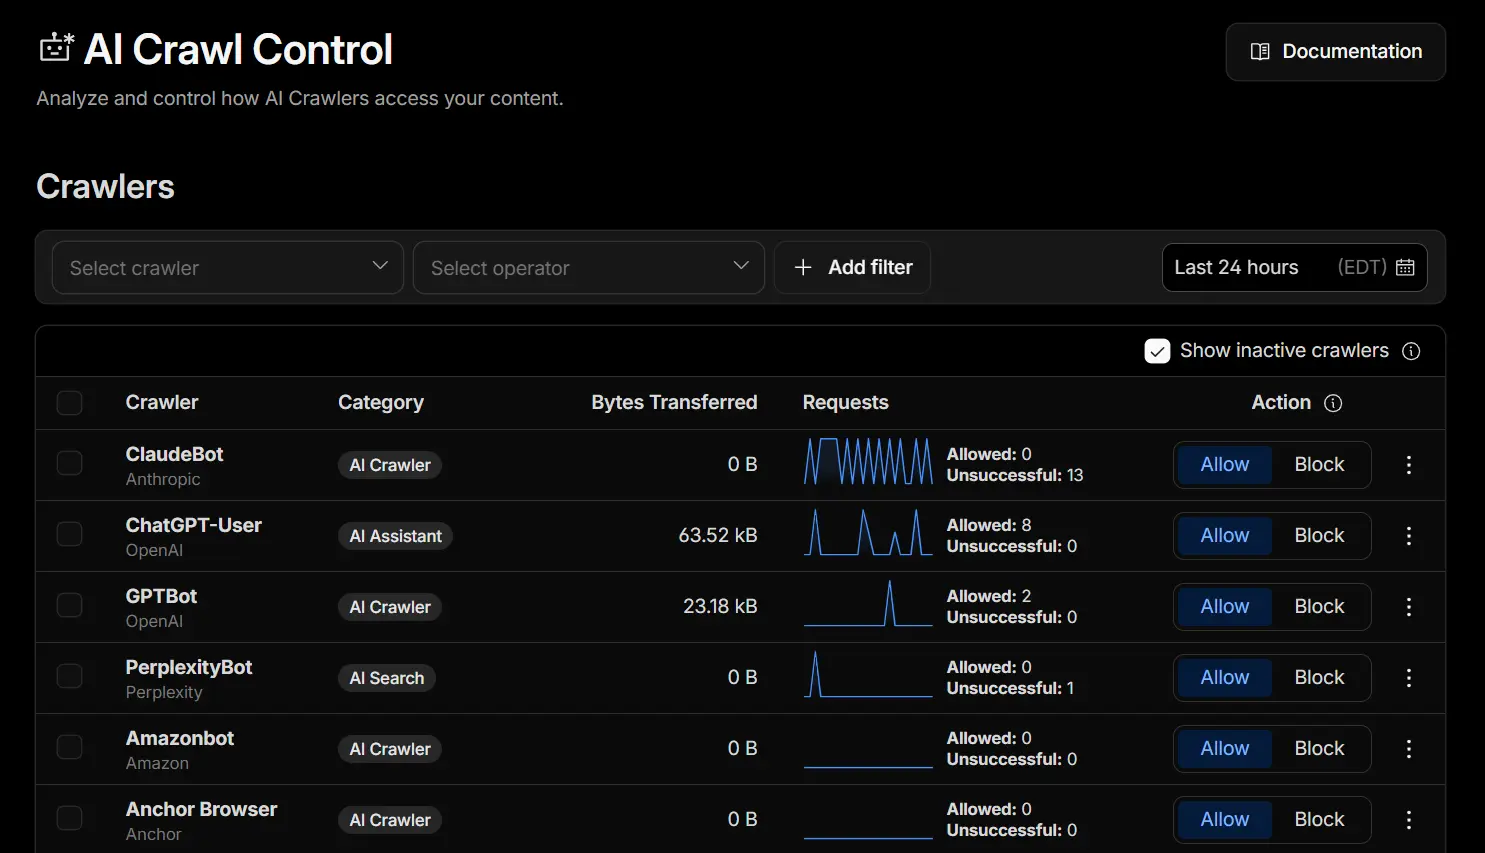Select the ChatGPT-User row checkbox
This screenshot has height=853, width=1485.
point(69,534)
